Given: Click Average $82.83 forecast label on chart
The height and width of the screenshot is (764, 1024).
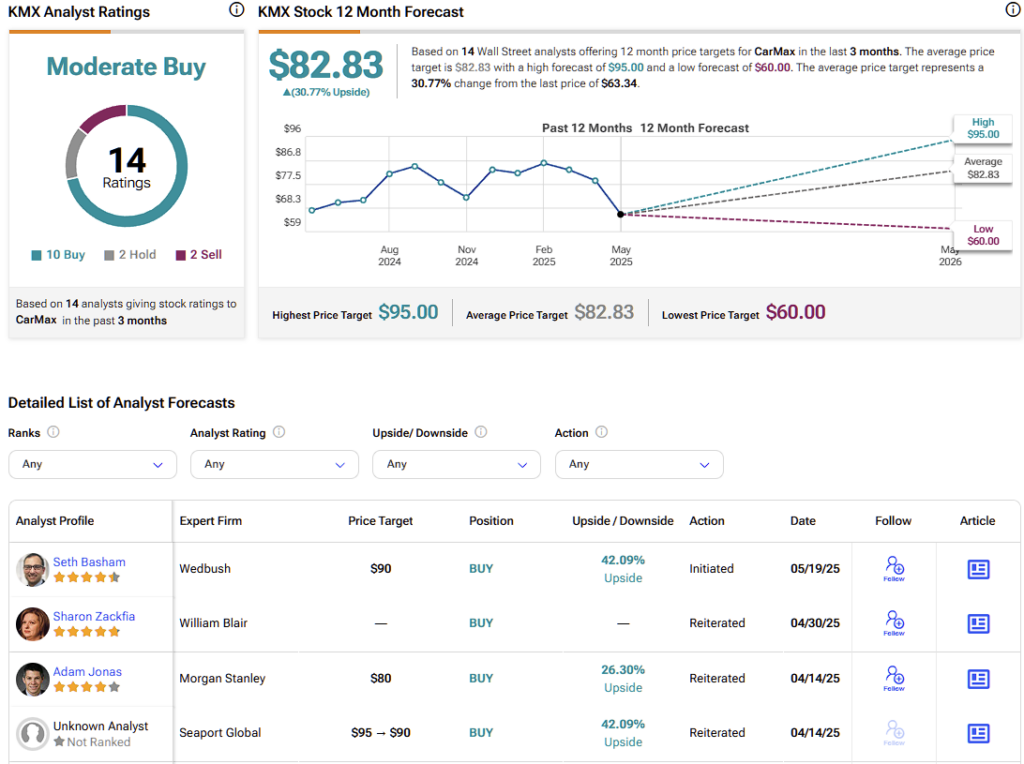Looking at the screenshot, I should pos(983,168).
